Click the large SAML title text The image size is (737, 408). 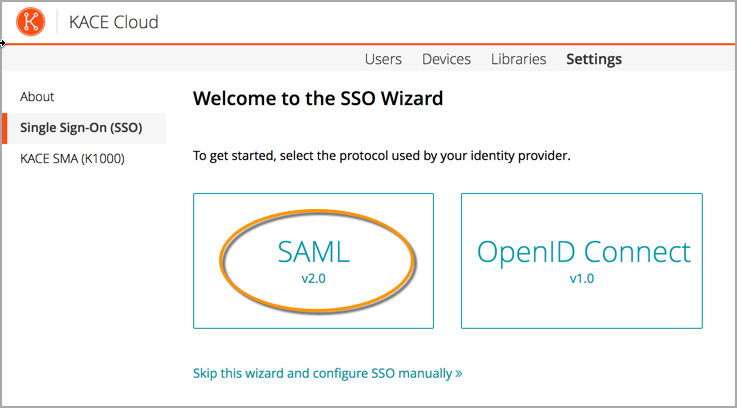click(313, 252)
